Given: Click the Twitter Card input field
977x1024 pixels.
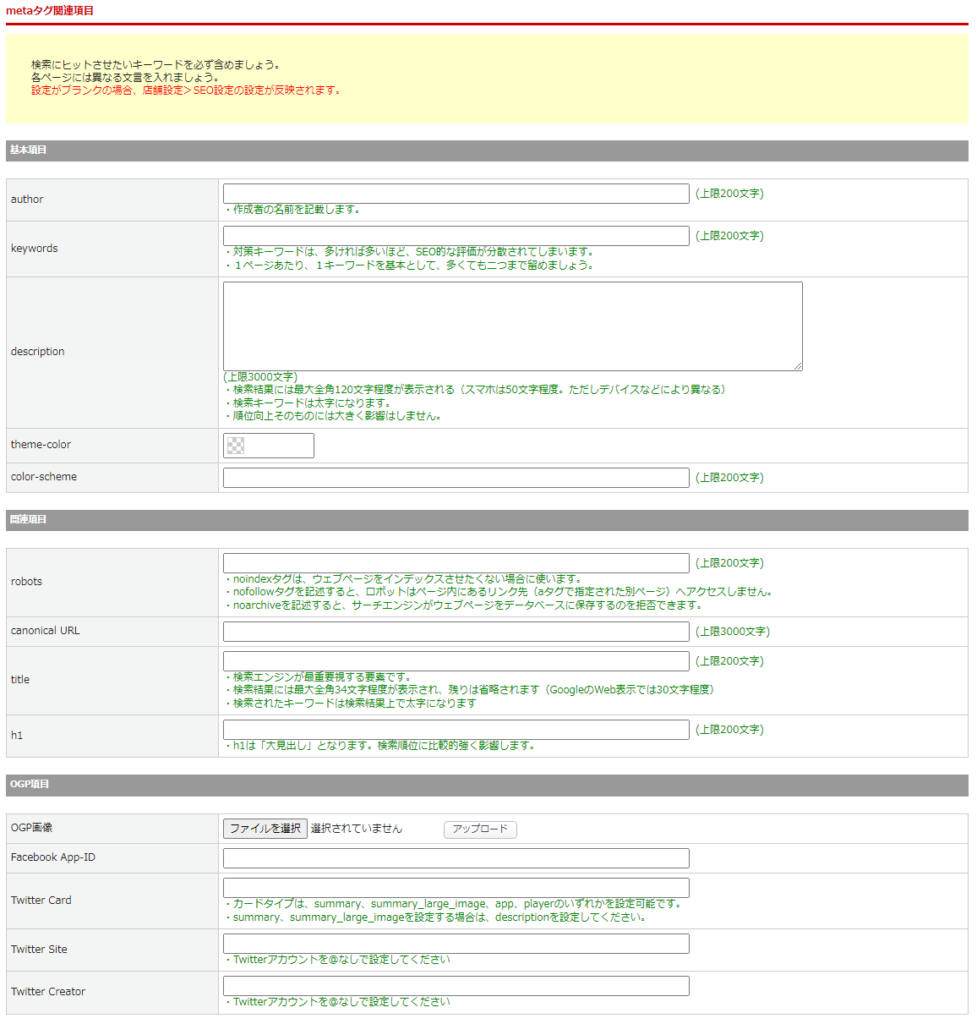Looking at the screenshot, I should 456,888.
